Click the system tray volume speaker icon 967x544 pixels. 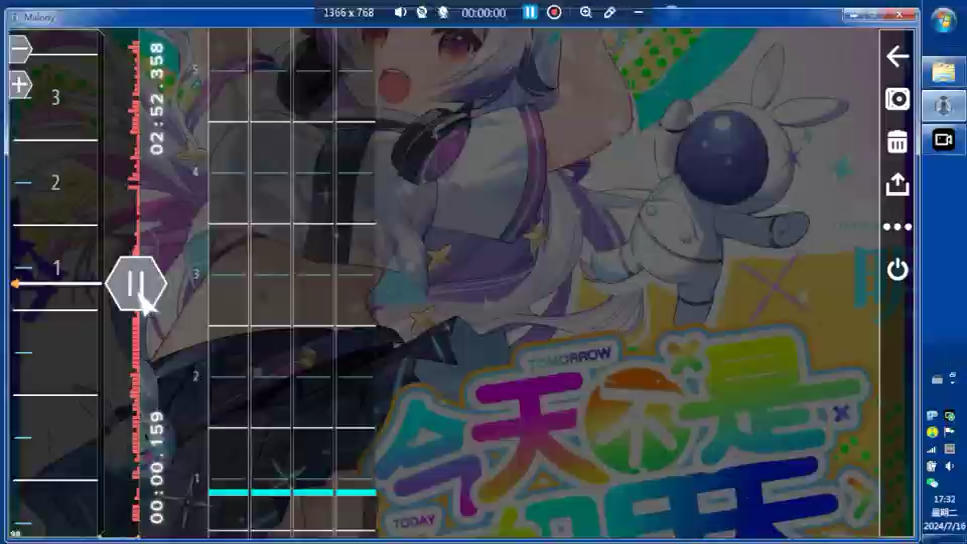pyautogui.click(x=950, y=466)
